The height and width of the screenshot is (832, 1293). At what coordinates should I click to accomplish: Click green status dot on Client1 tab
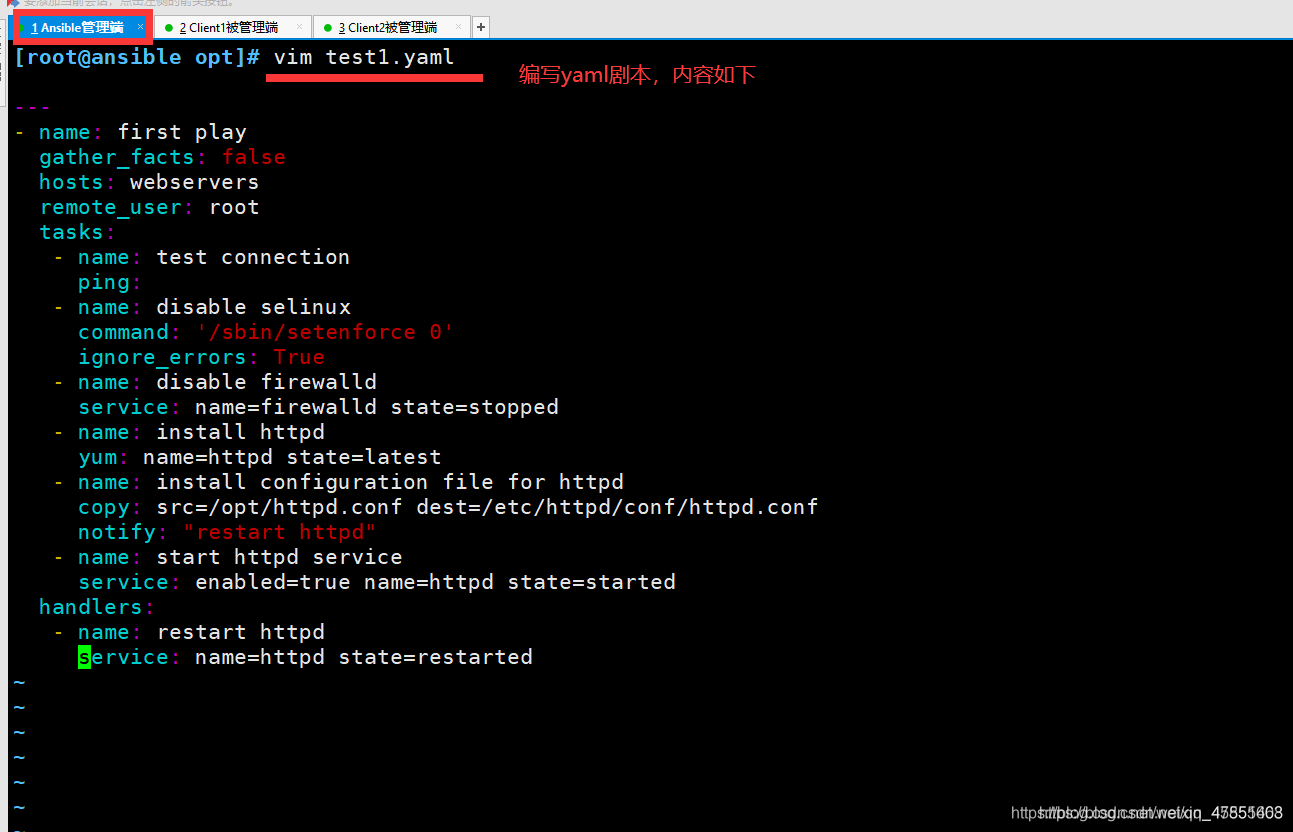[x=169, y=28]
